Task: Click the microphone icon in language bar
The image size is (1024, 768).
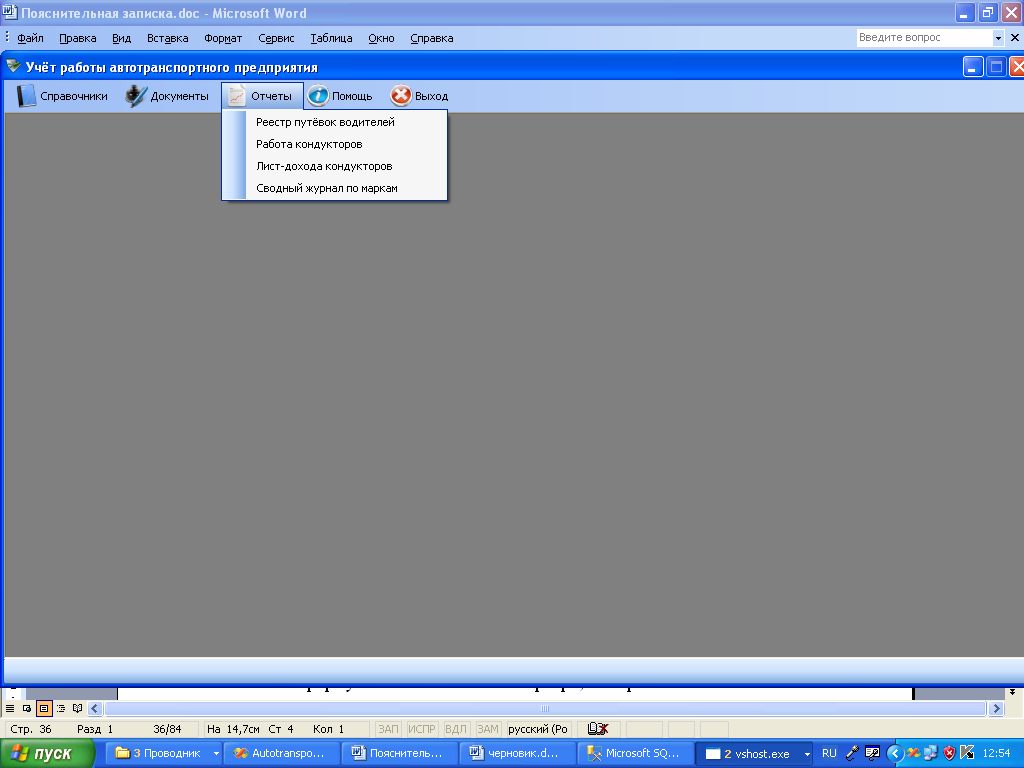Action: coord(852,753)
